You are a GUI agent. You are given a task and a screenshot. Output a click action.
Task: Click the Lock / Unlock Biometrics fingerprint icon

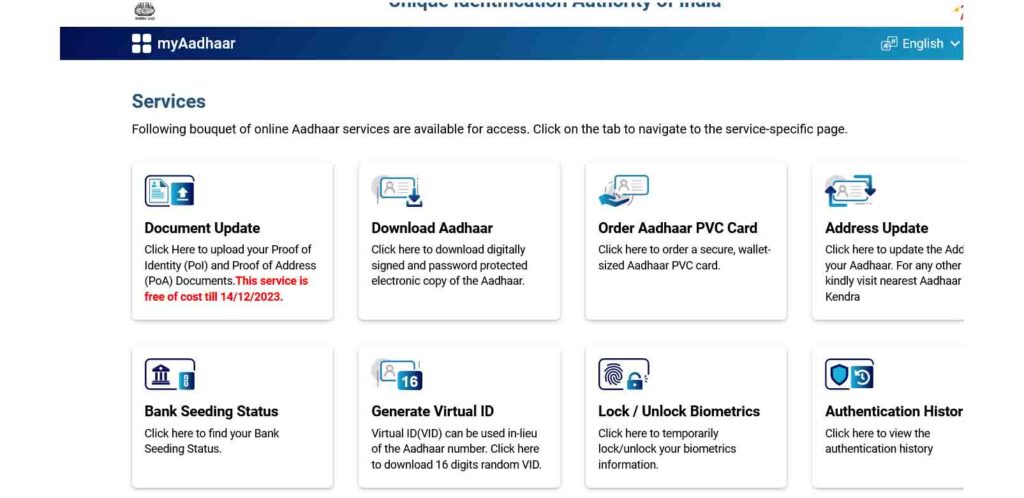[624, 375]
